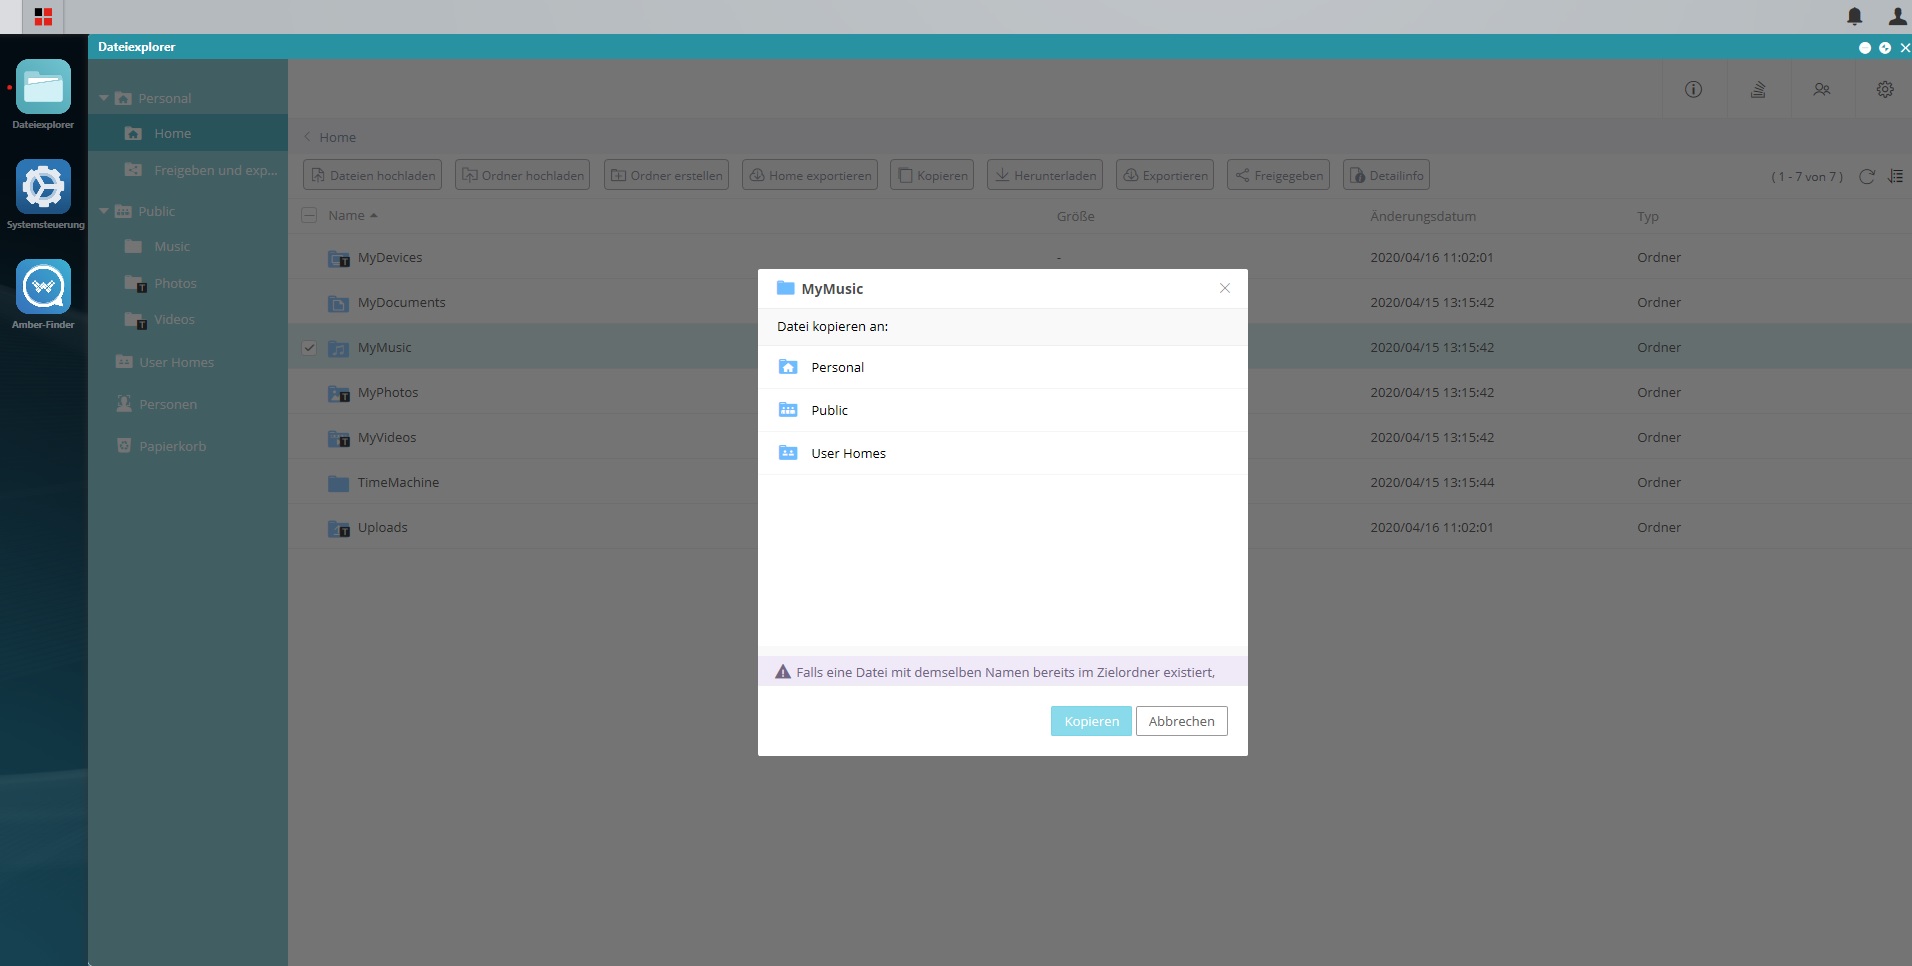Click the Freigegeben toolbar button
Viewport: 1912px width, 966px height.
pyautogui.click(x=1278, y=175)
